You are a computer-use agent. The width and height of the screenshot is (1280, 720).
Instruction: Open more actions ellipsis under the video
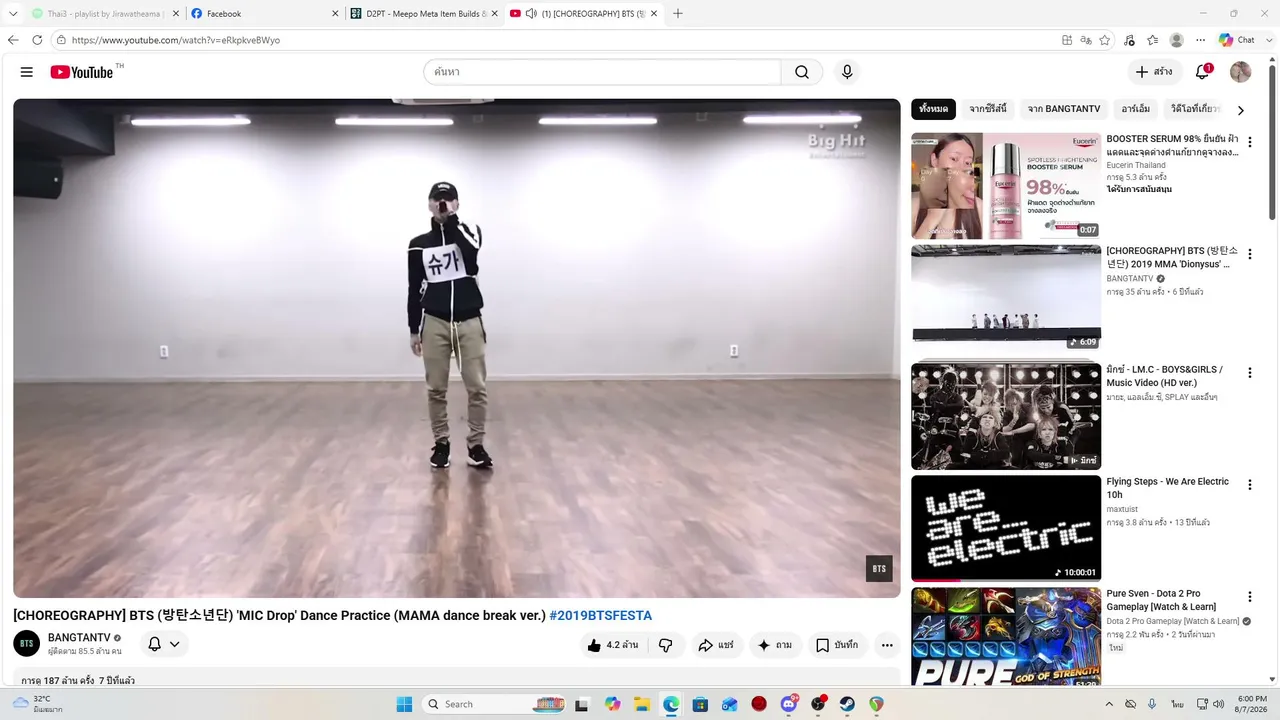887,645
